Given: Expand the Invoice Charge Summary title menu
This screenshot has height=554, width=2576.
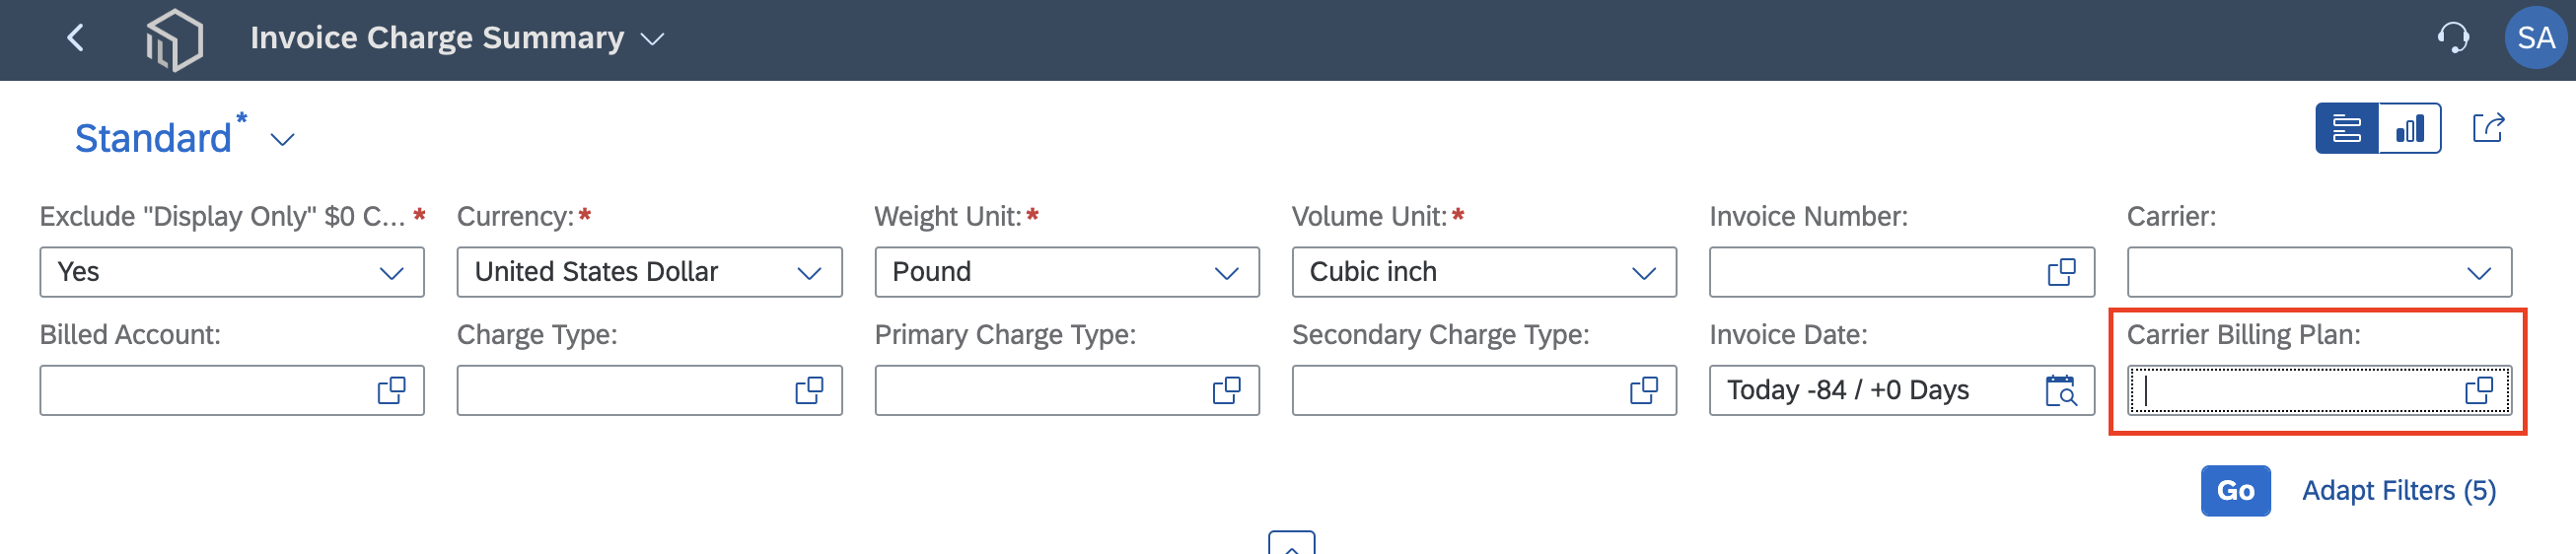Looking at the screenshot, I should (x=652, y=39).
